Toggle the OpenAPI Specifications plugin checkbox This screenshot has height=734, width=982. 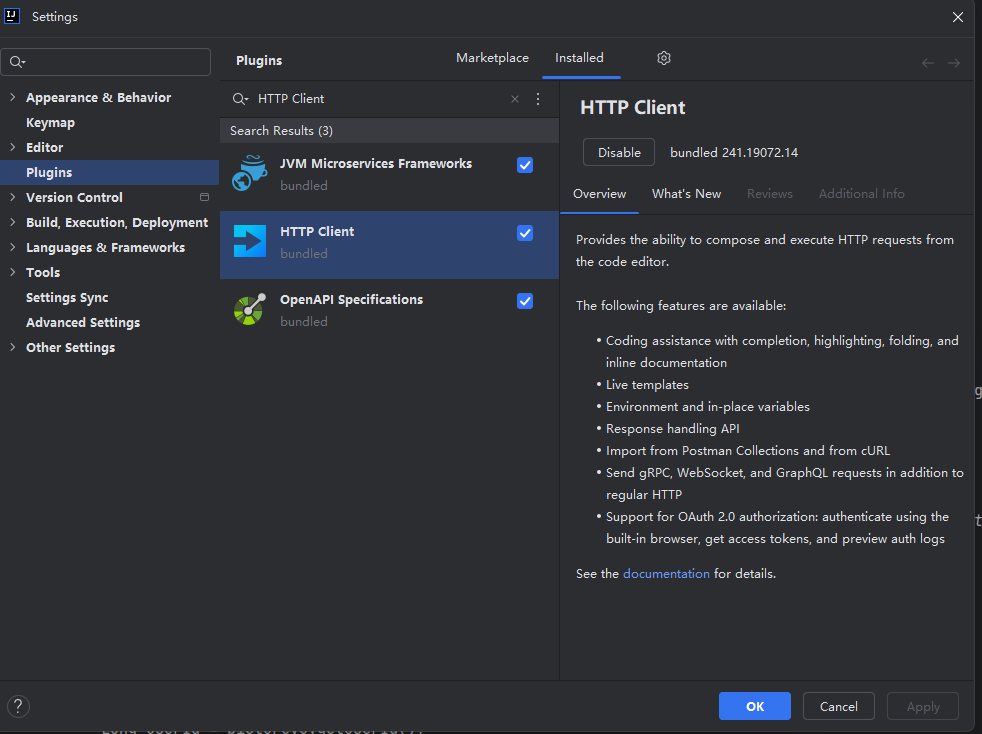point(525,301)
